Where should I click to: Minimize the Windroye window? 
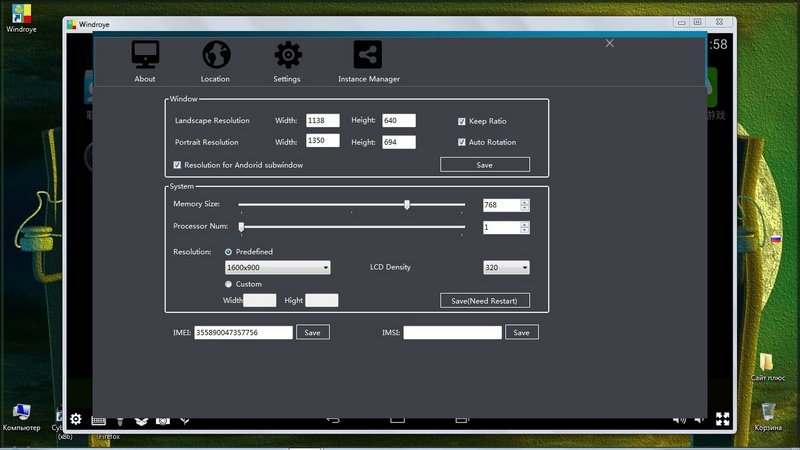click(682, 22)
